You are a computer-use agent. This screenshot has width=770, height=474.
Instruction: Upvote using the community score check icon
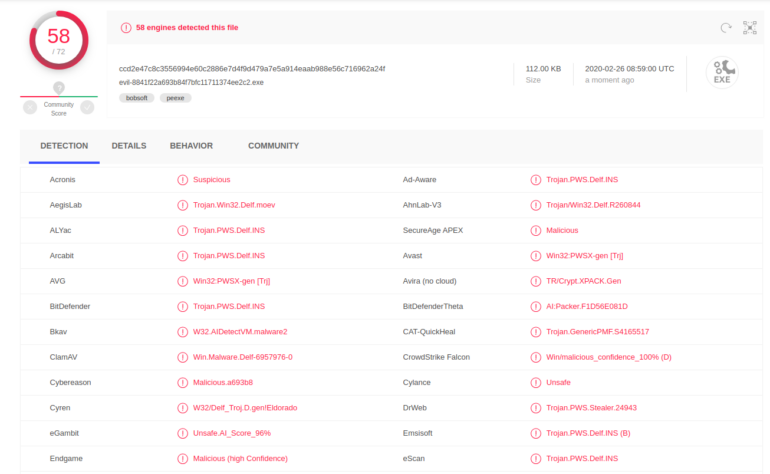click(x=87, y=106)
